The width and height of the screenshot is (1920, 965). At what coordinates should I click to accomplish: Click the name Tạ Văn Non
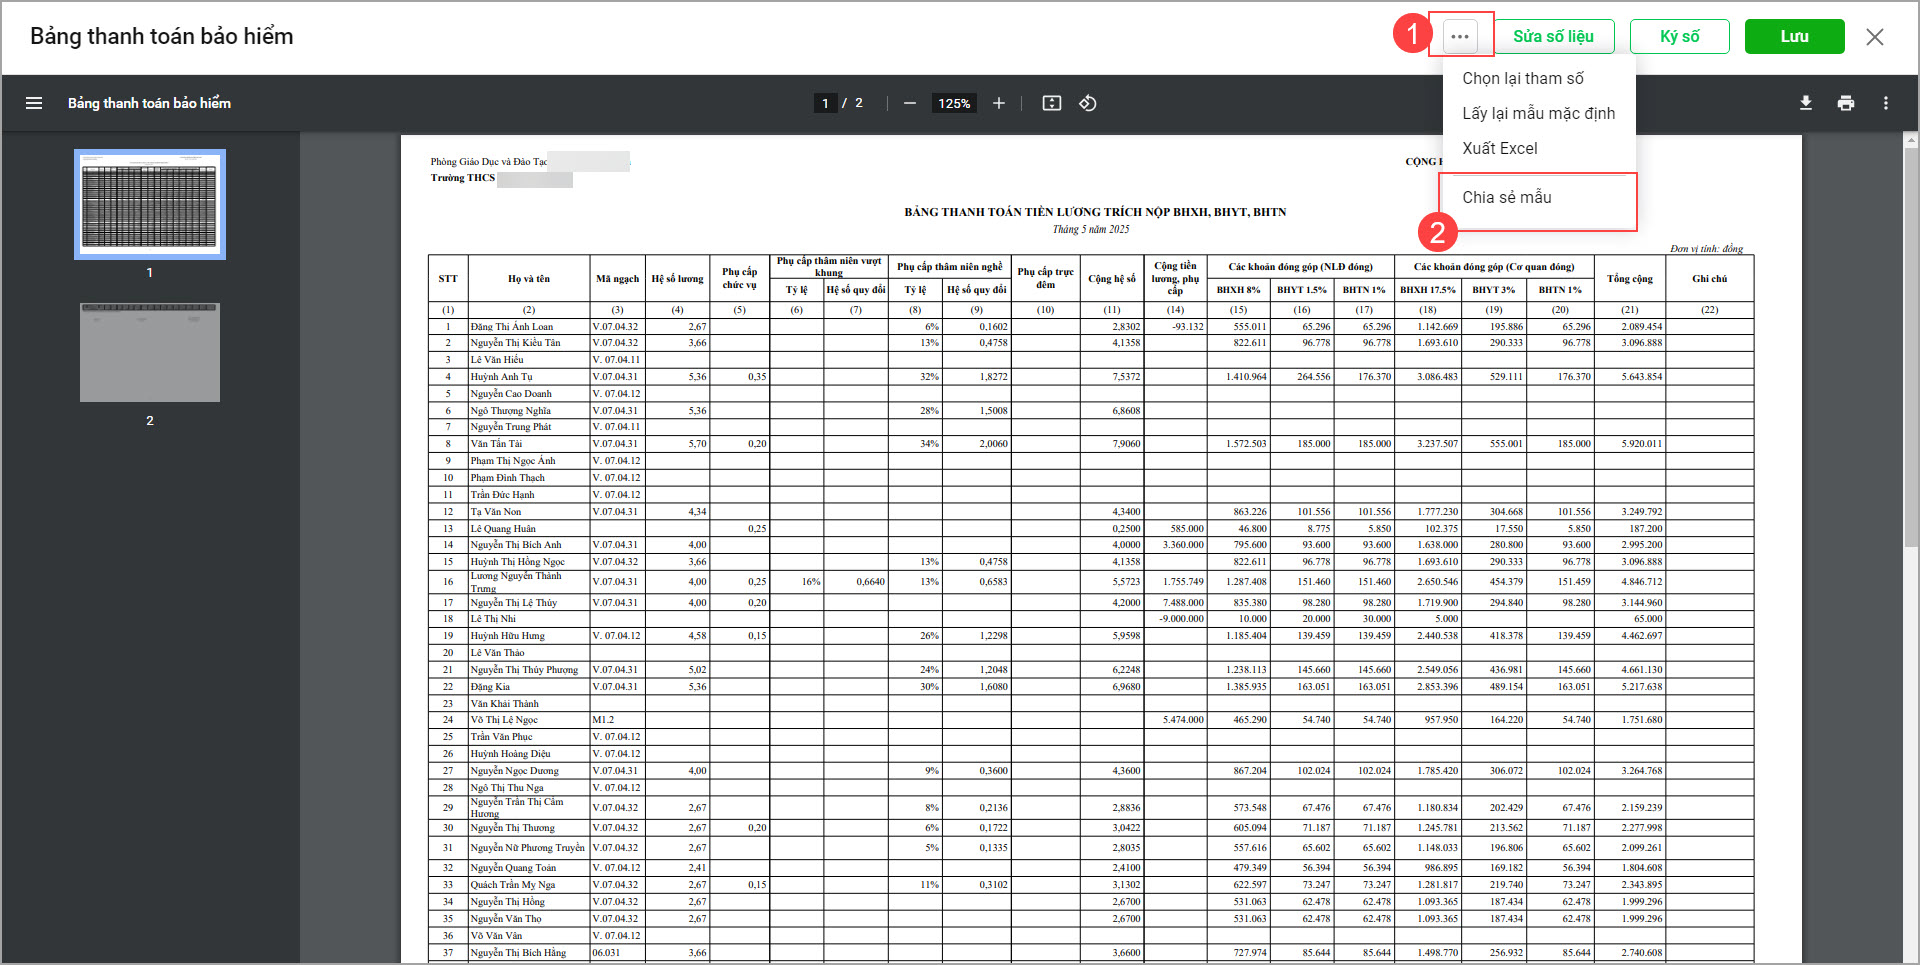pos(495,512)
